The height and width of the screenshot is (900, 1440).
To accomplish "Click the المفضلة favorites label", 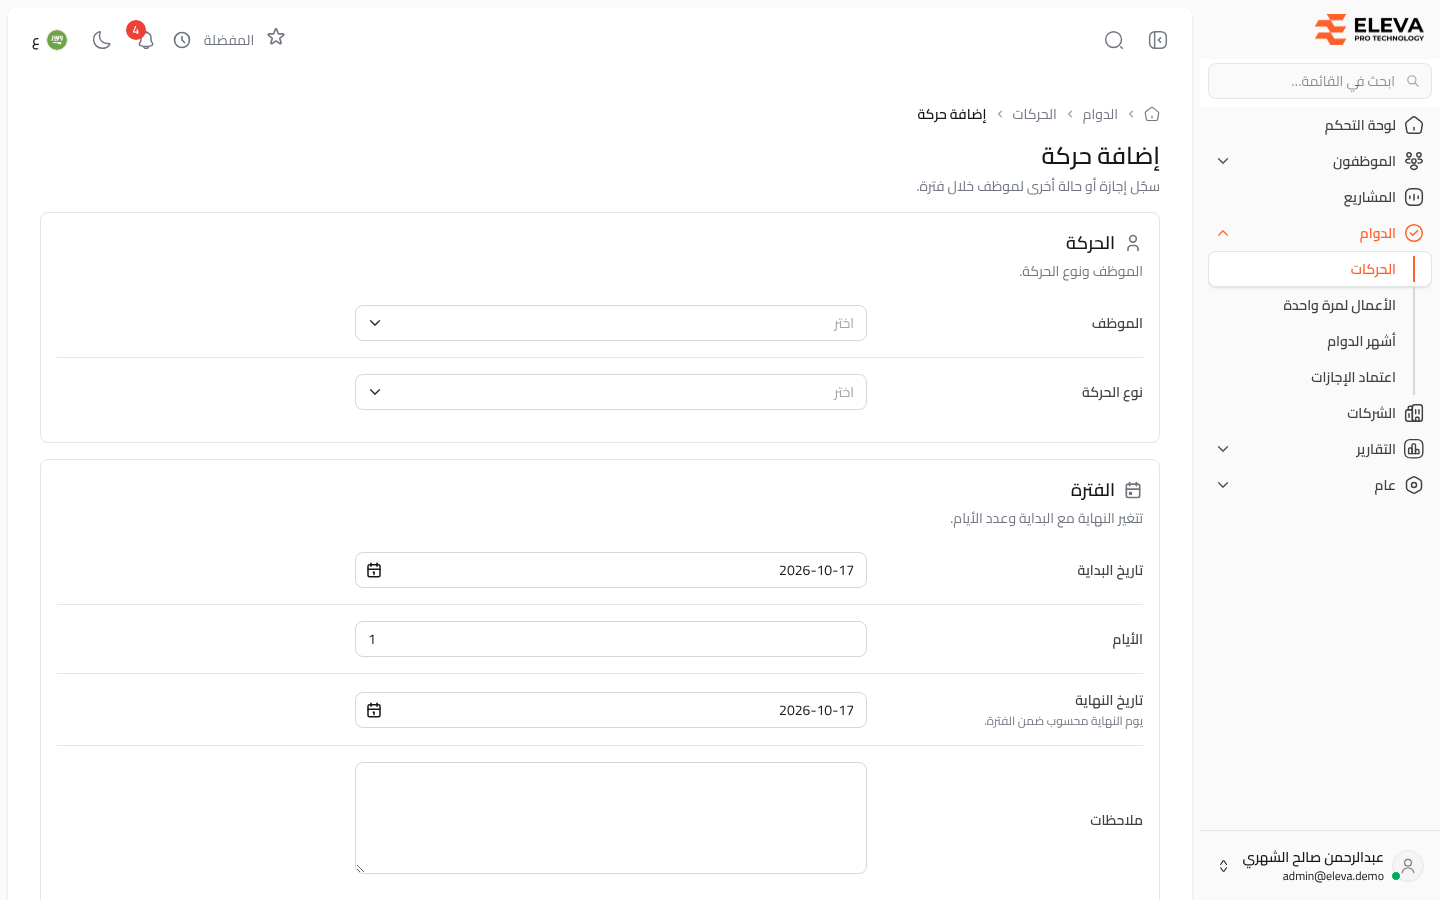I will (x=228, y=40).
